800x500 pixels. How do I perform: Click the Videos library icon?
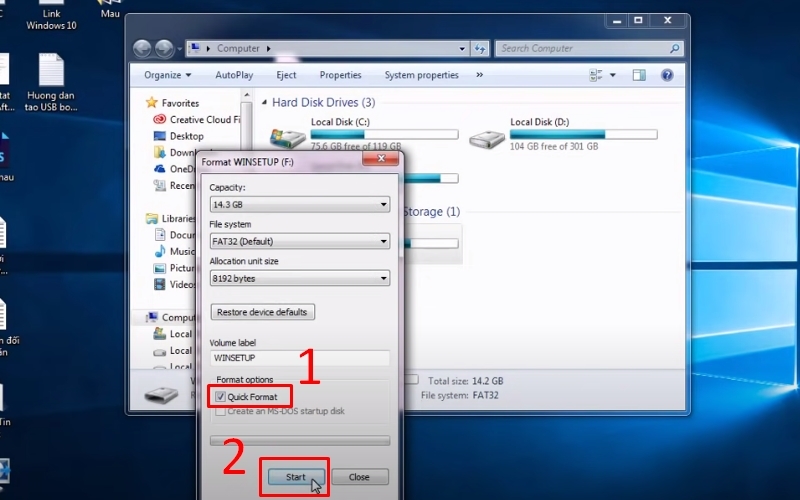pos(160,284)
